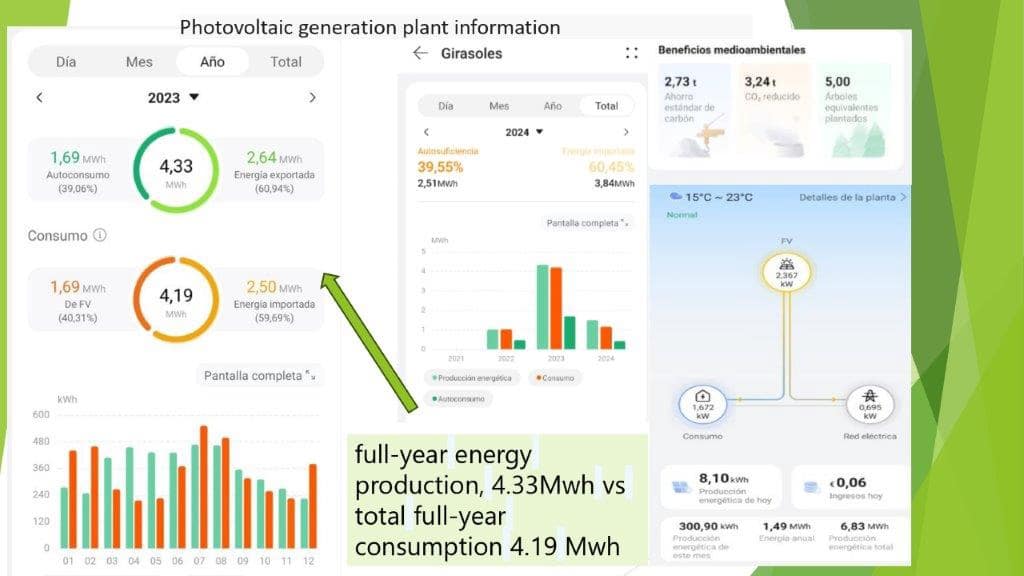Tap the back arrow beside Girasoles
The width and height of the screenshot is (1024, 576).
(x=420, y=53)
